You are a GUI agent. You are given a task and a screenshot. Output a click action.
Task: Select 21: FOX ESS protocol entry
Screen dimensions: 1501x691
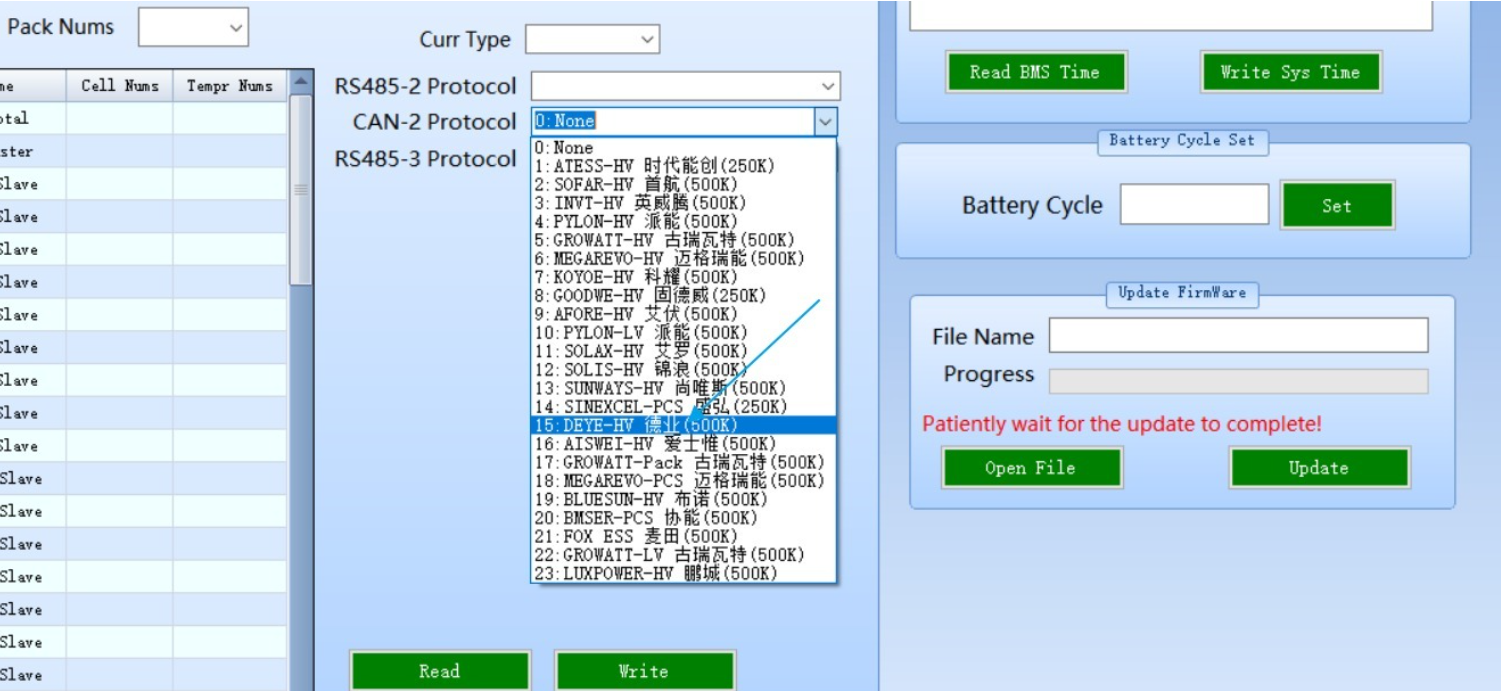pos(683,536)
